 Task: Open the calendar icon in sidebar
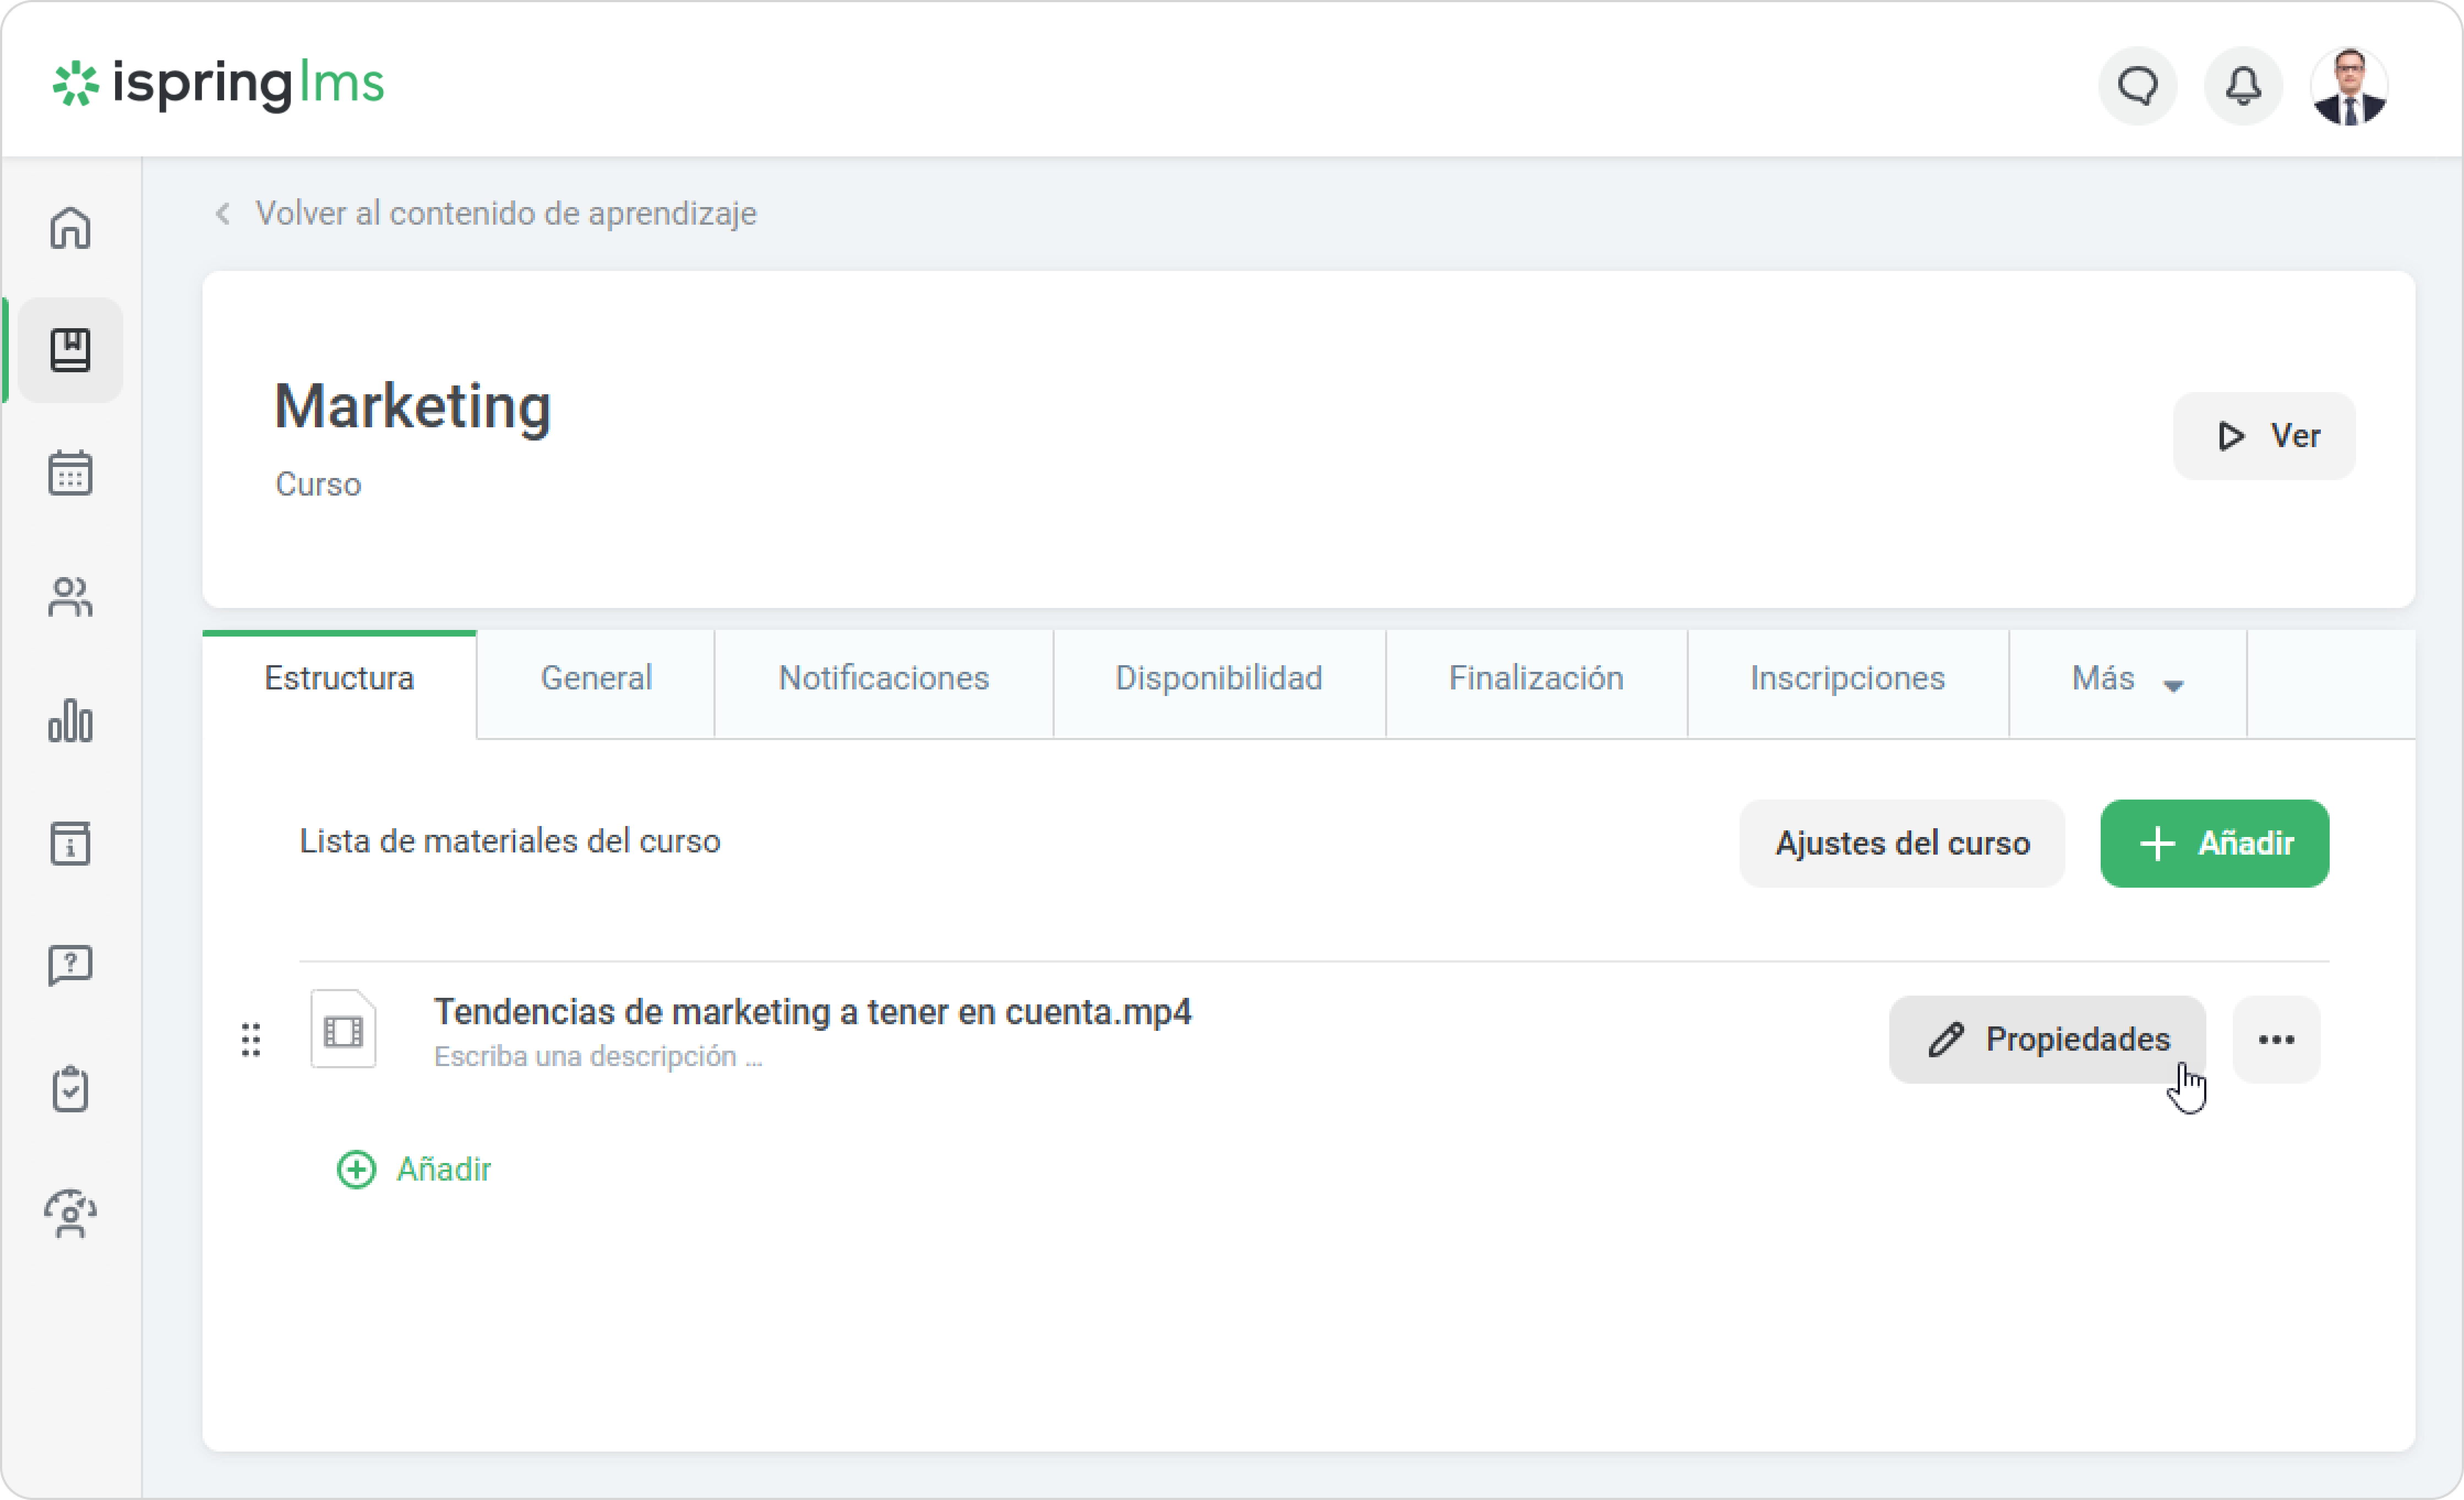(x=70, y=472)
